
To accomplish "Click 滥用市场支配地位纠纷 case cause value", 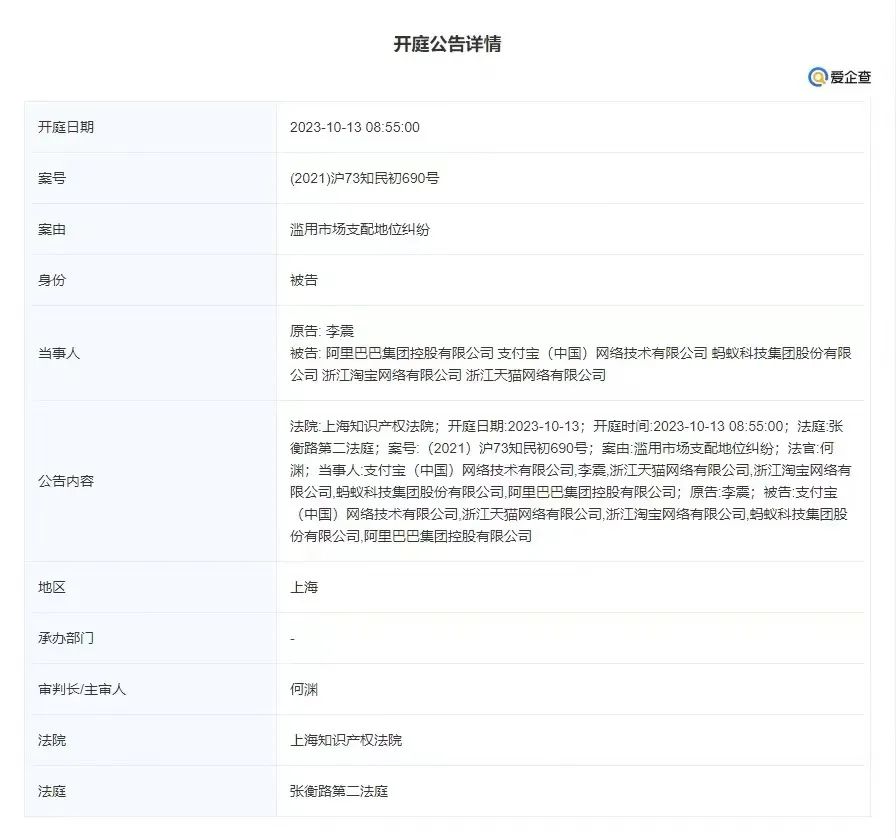I will [x=359, y=229].
